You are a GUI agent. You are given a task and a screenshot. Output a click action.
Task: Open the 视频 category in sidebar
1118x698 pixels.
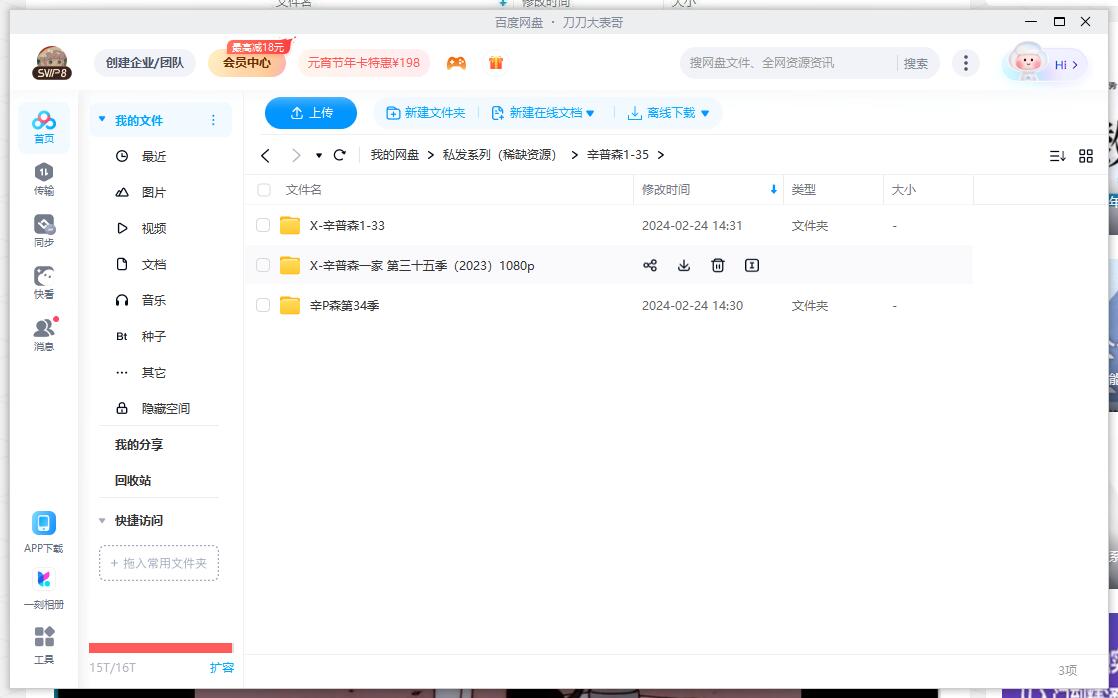click(153, 228)
